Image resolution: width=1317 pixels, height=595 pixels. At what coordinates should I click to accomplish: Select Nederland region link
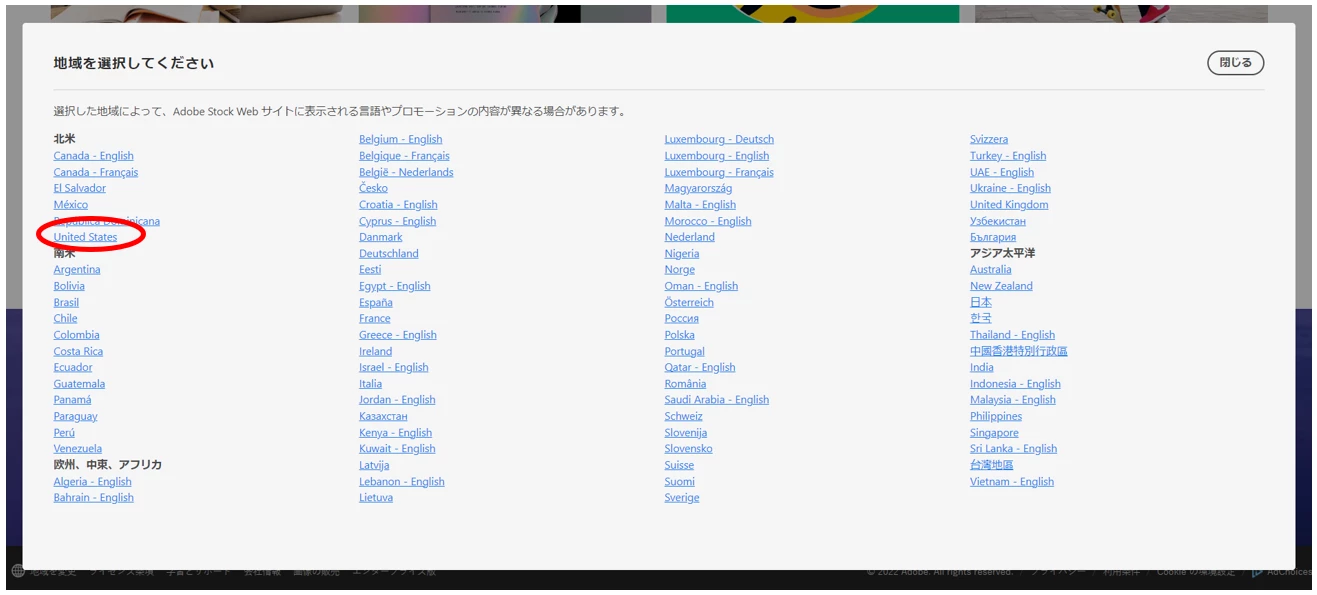[x=690, y=237]
